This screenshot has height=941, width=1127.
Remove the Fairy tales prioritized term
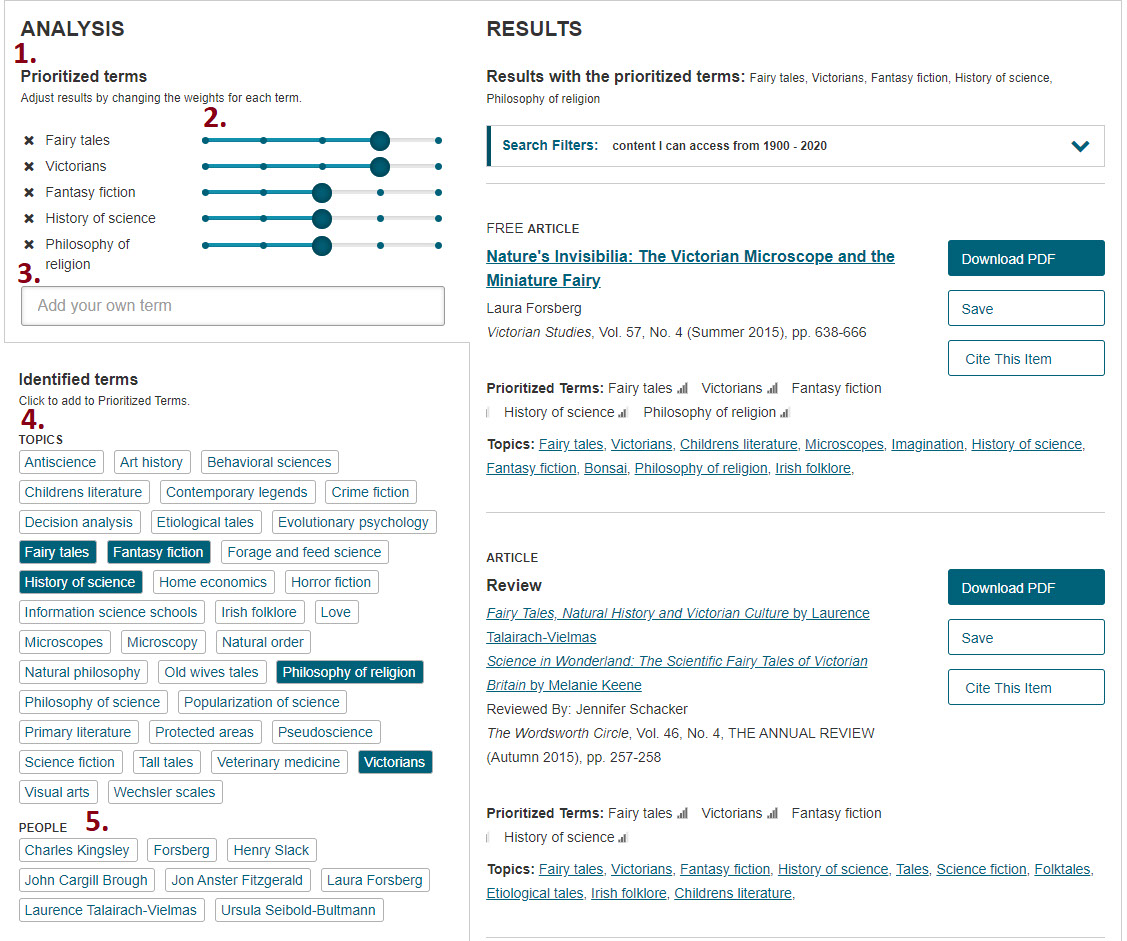(29, 141)
